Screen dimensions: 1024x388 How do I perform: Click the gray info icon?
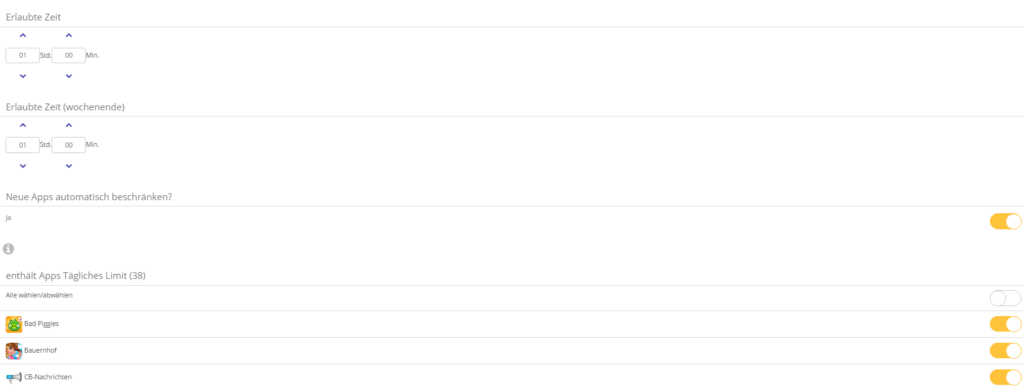coord(8,249)
